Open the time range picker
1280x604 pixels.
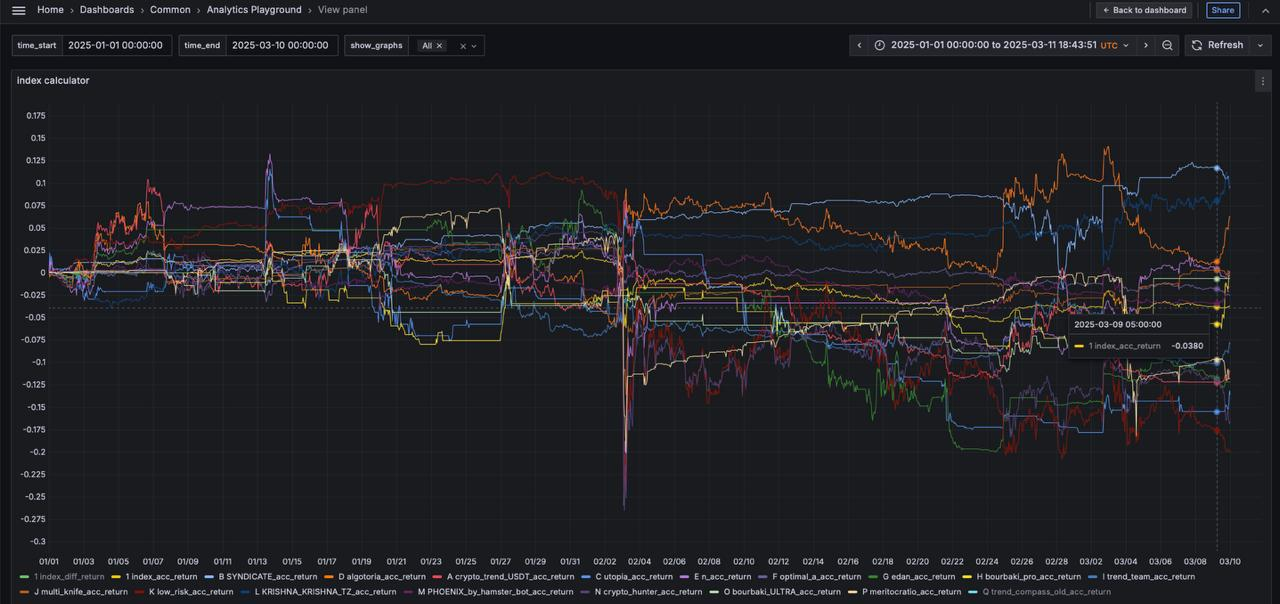1002,45
